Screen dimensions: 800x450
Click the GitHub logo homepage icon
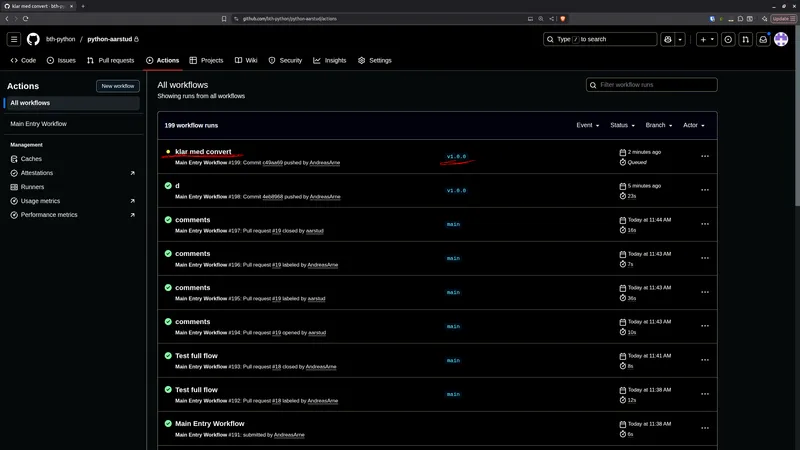33,39
